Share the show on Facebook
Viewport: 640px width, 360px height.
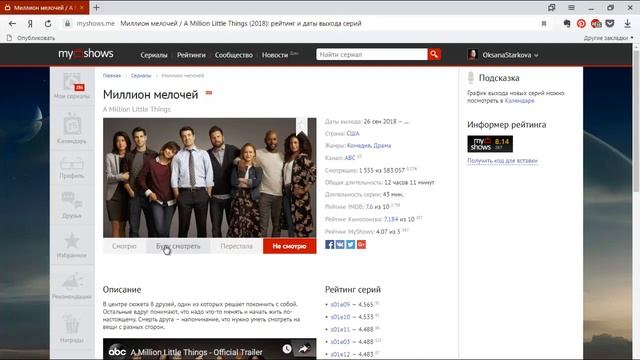click(329, 244)
